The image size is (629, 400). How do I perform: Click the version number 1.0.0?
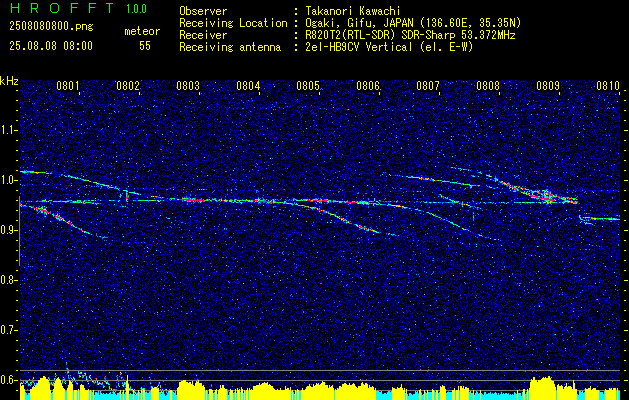[x=136, y=9]
